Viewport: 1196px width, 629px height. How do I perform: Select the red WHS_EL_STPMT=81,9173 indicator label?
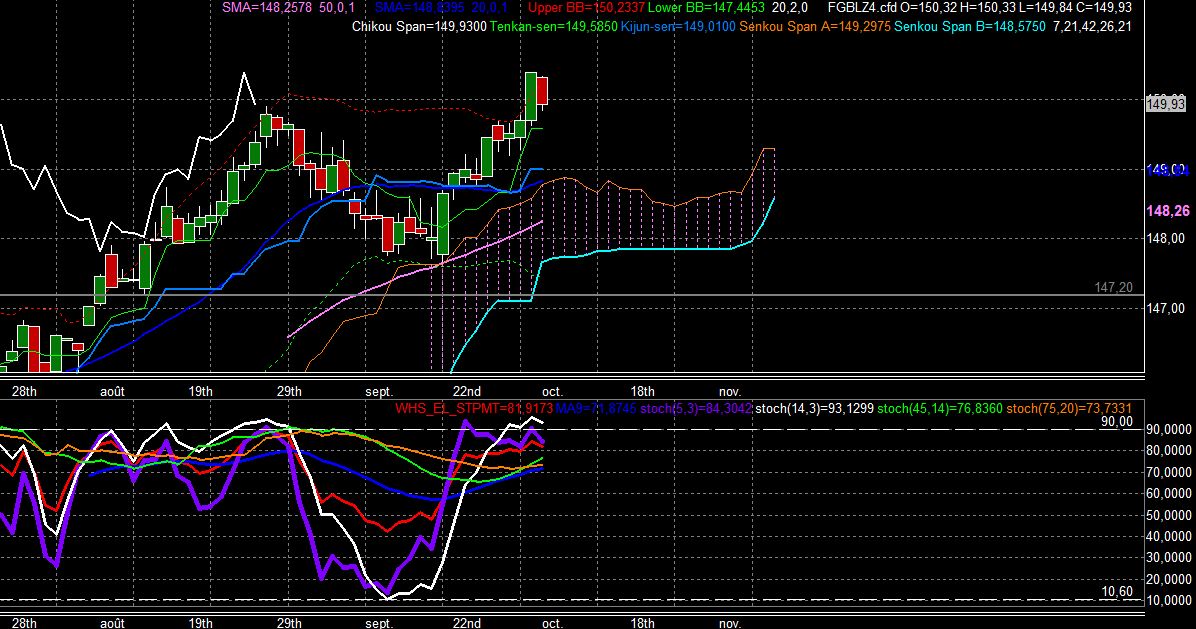click(x=473, y=409)
